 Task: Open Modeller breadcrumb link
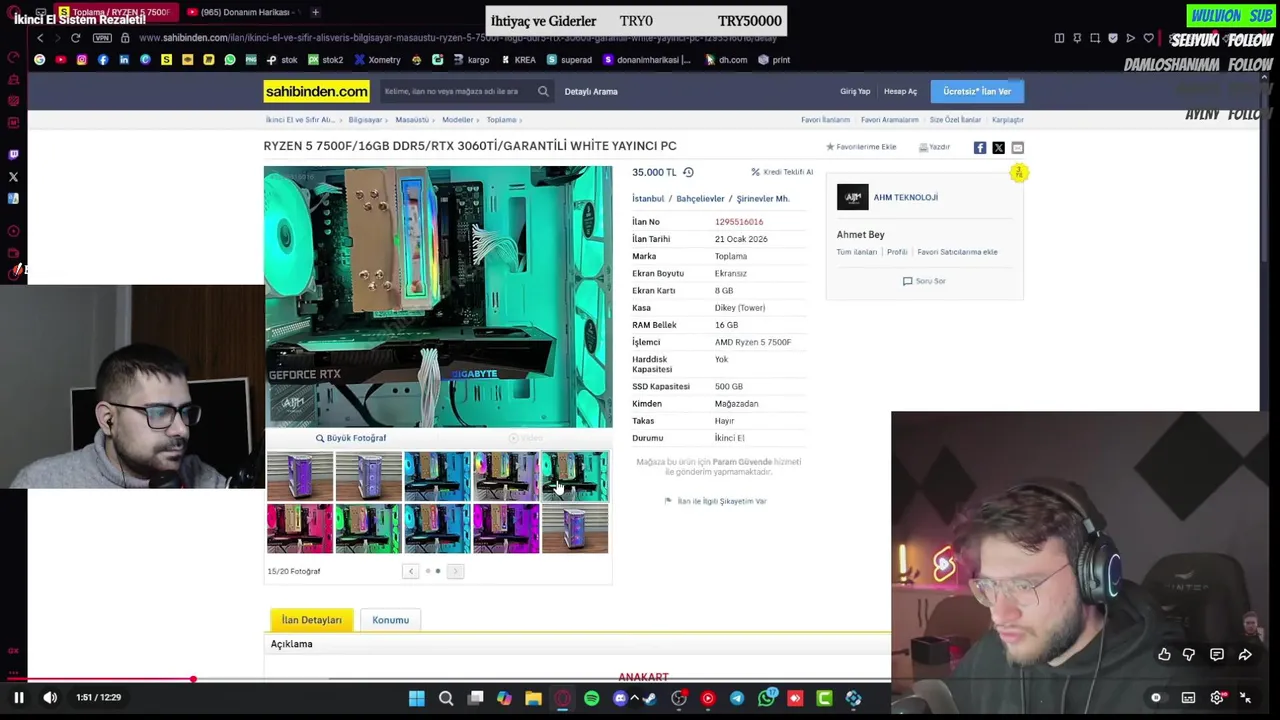tap(457, 120)
